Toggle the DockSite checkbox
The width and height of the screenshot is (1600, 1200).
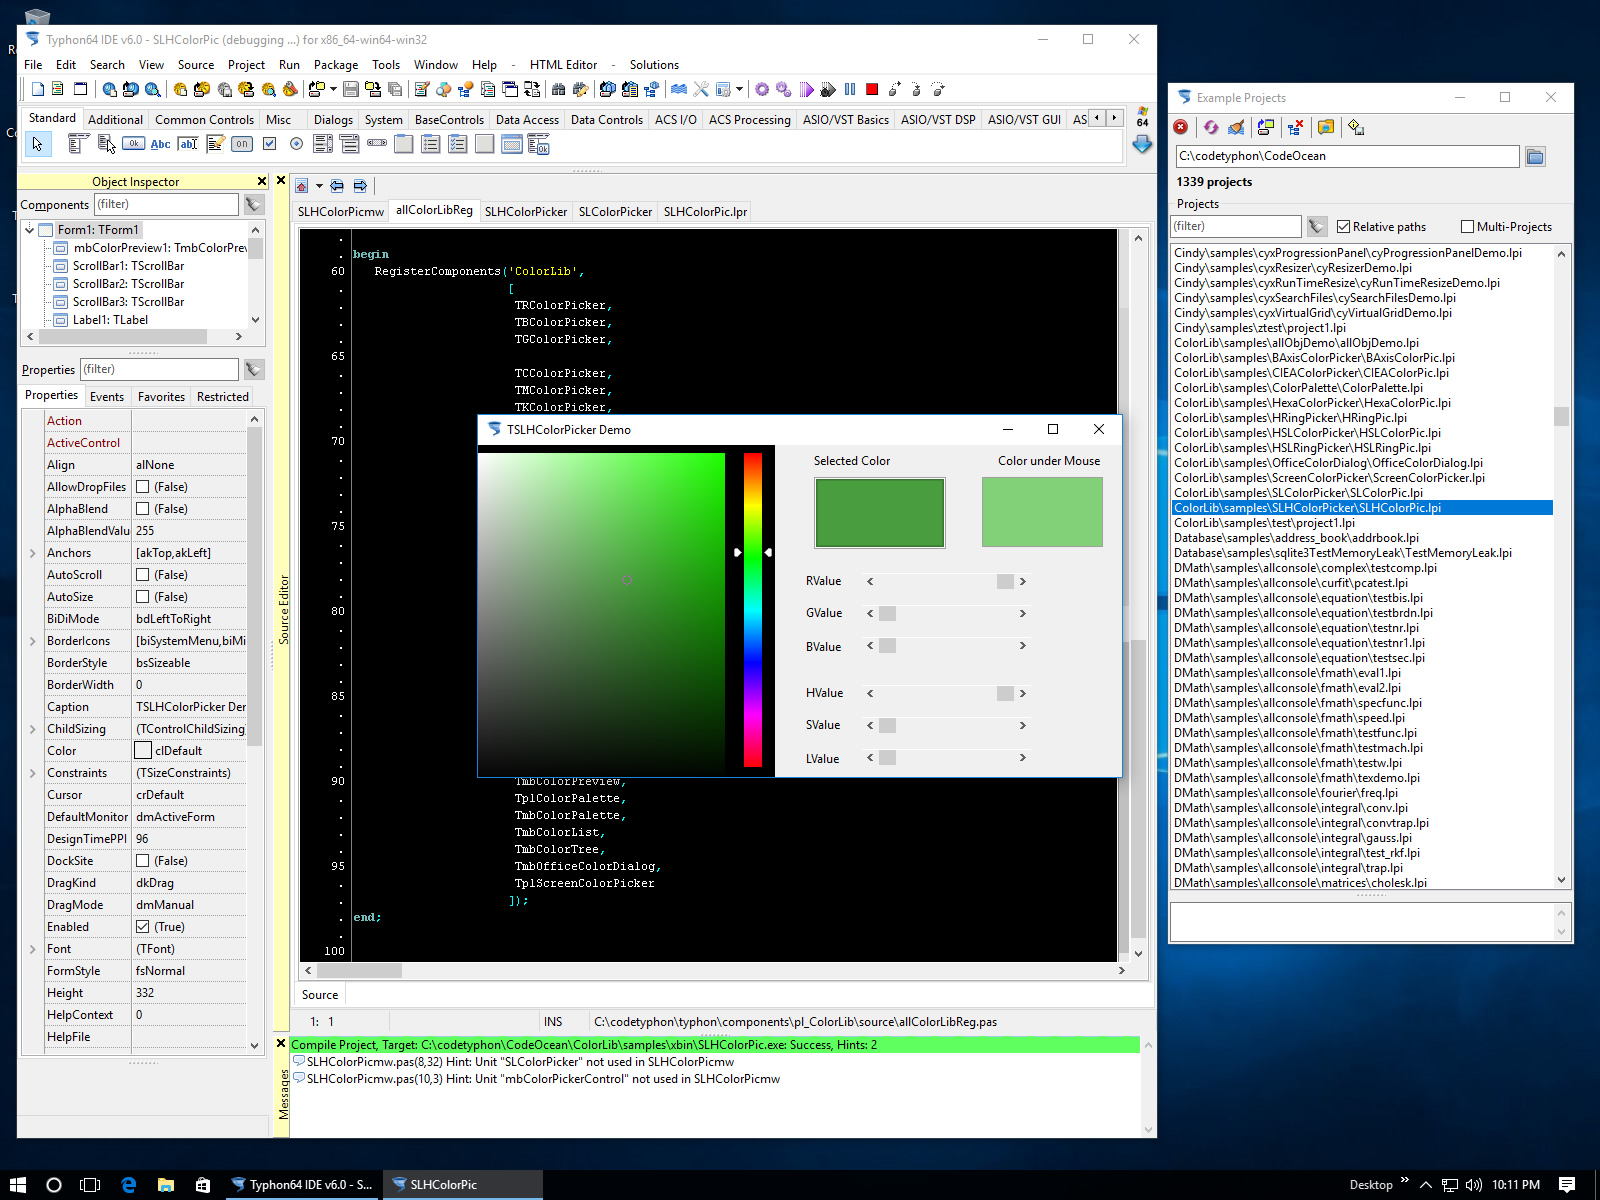143,861
